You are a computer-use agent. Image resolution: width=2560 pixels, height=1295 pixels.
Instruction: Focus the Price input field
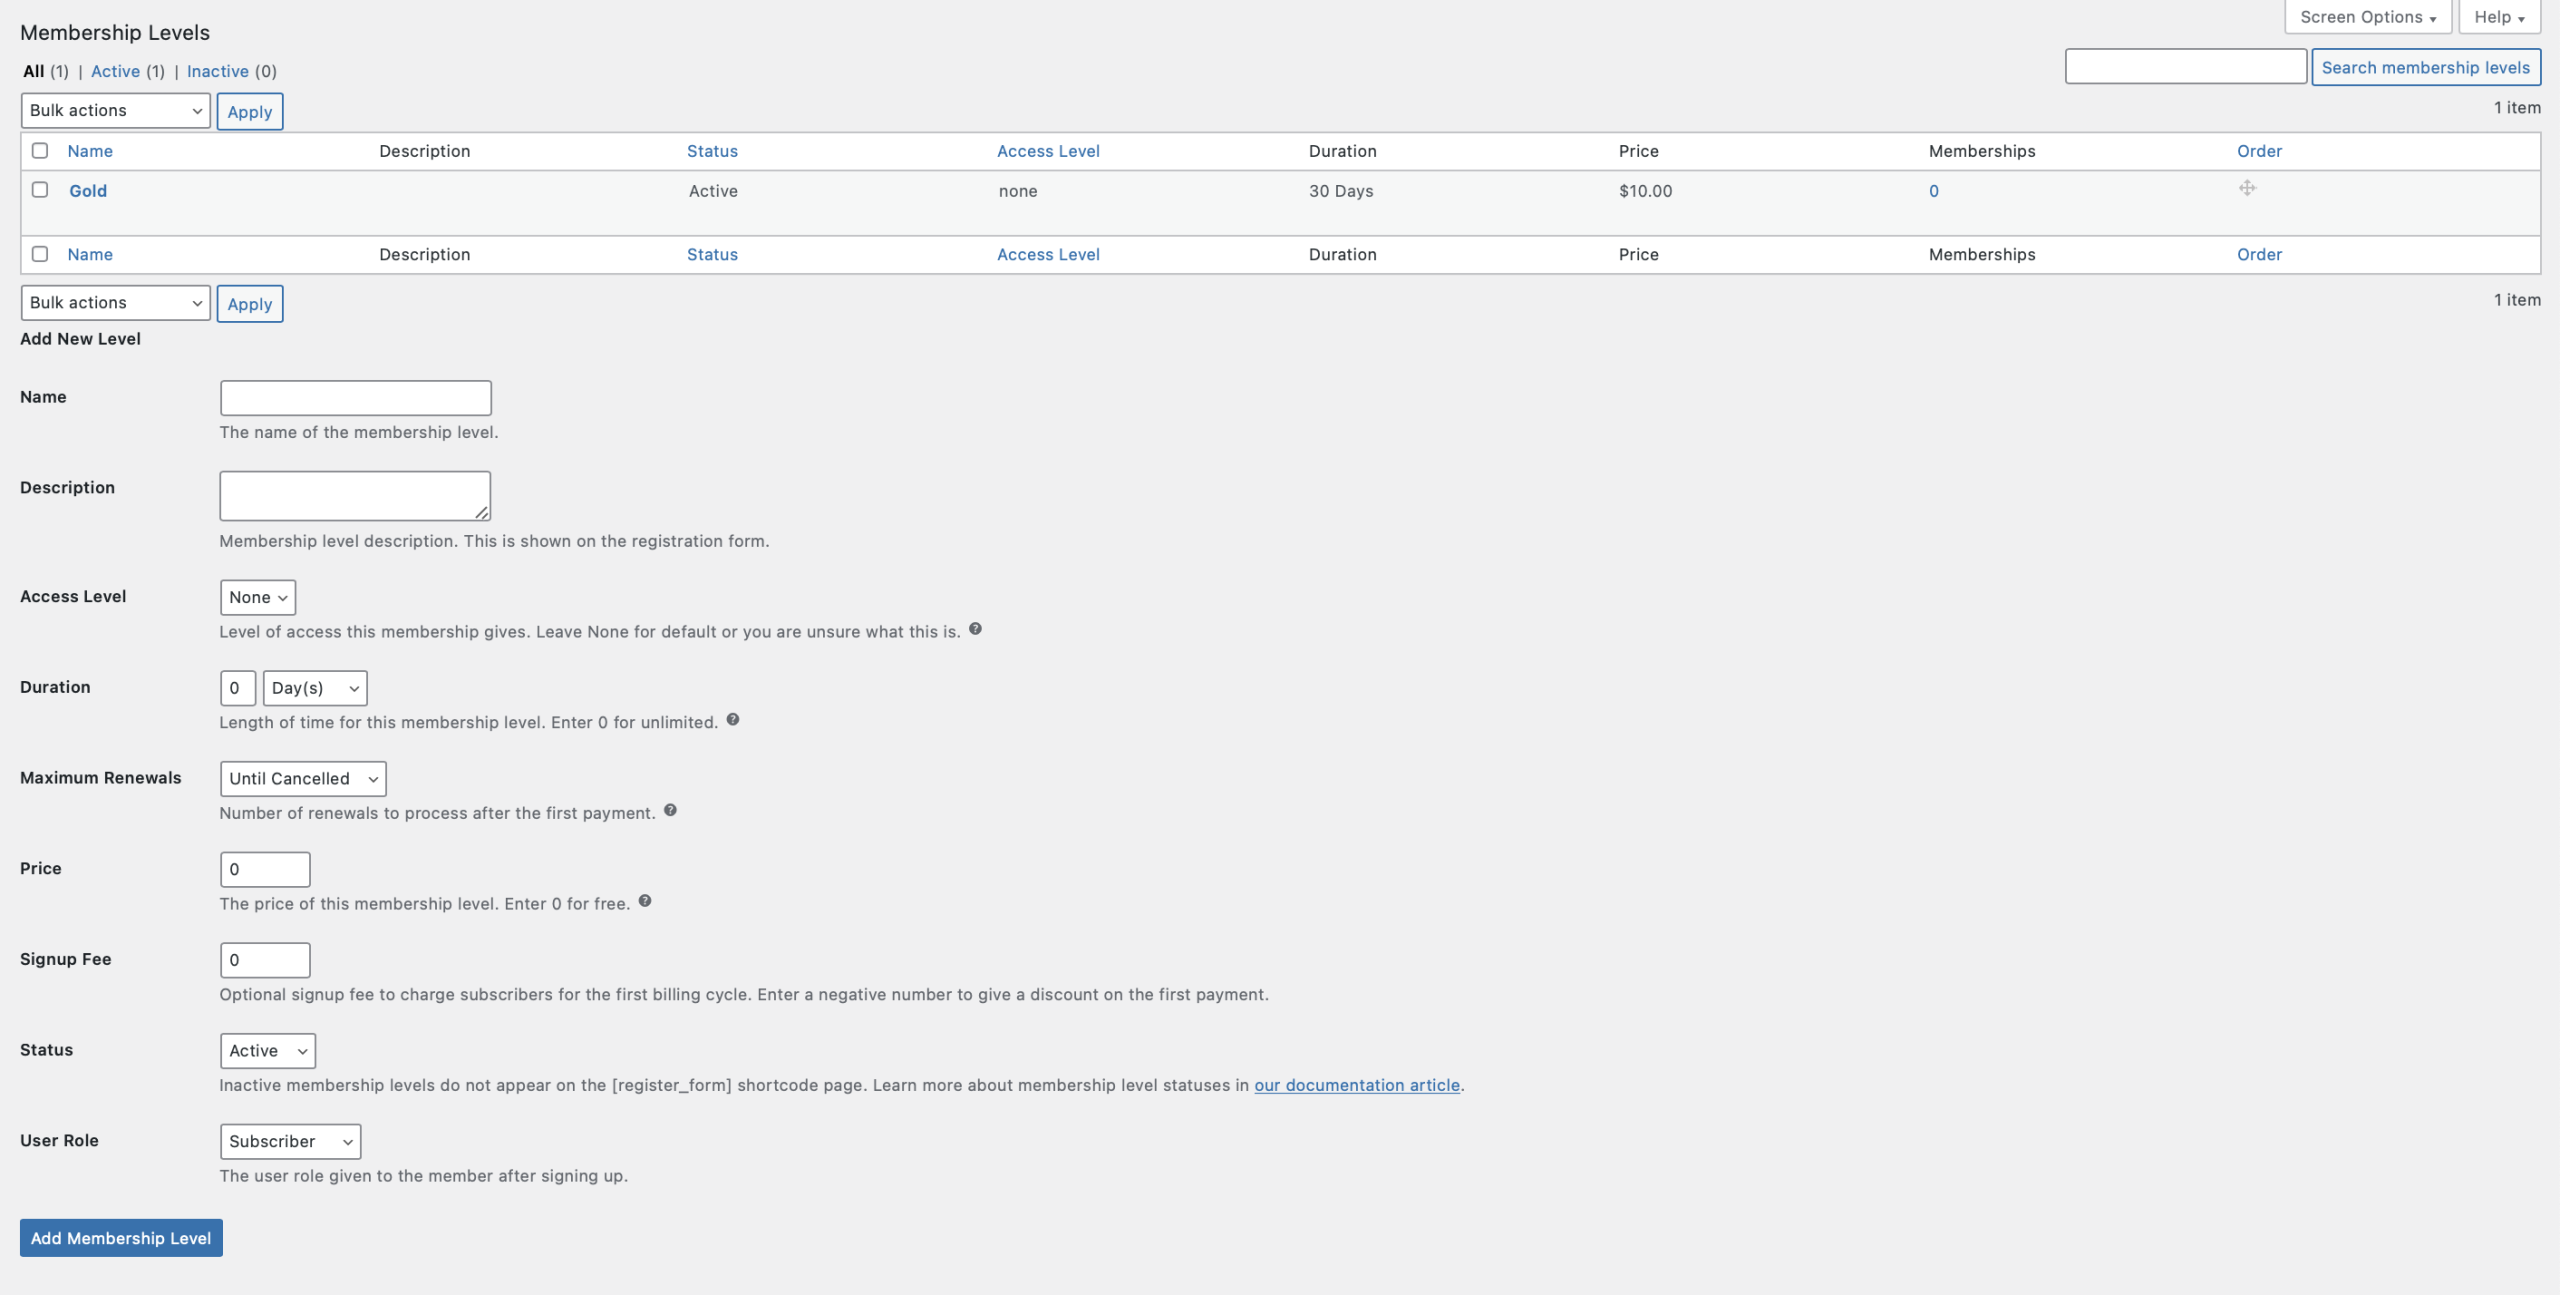[265, 869]
